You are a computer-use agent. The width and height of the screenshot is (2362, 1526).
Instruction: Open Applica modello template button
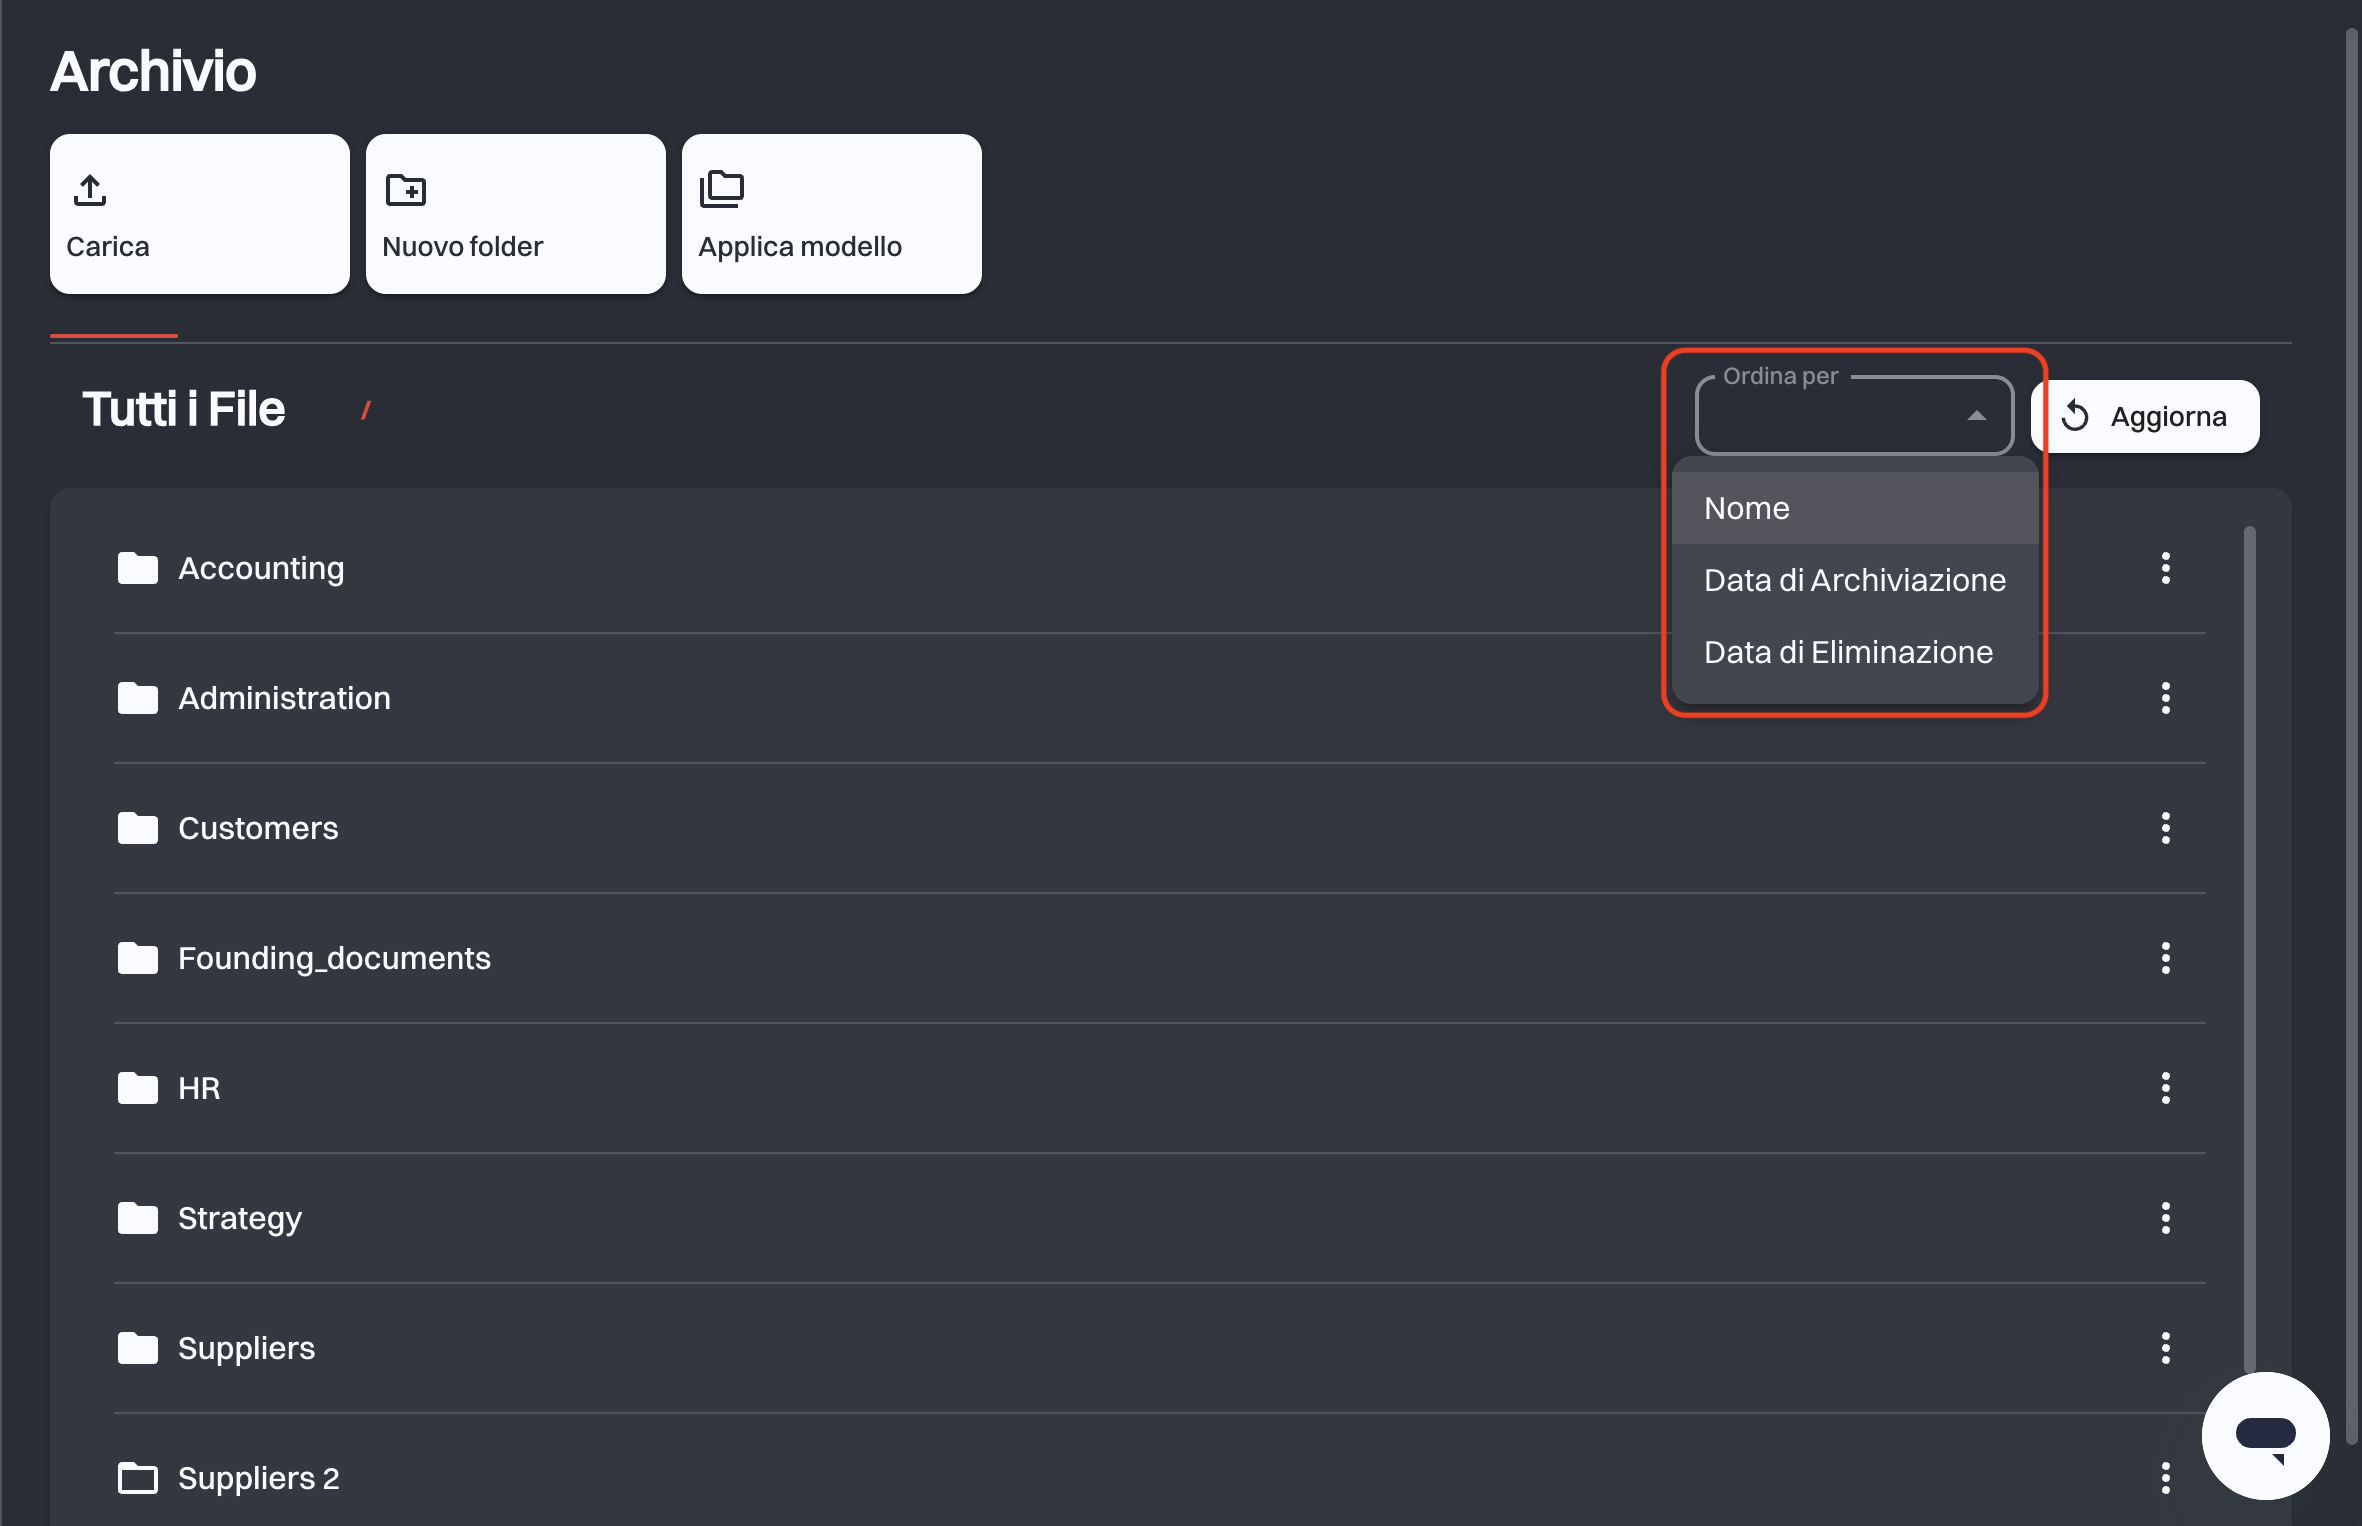[832, 214]
